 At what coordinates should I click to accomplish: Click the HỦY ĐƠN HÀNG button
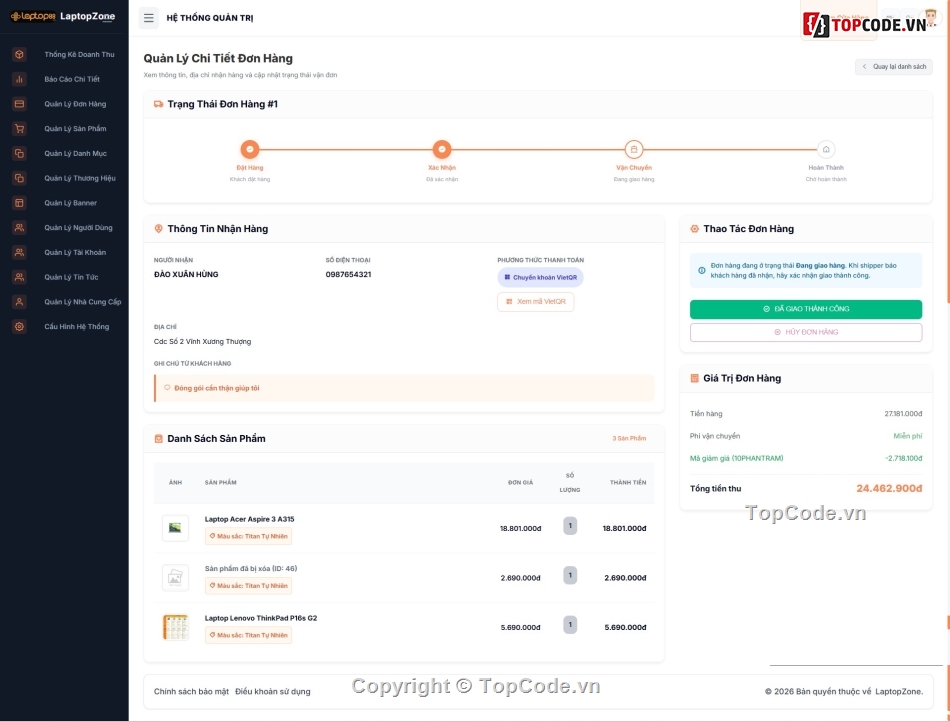806,332
